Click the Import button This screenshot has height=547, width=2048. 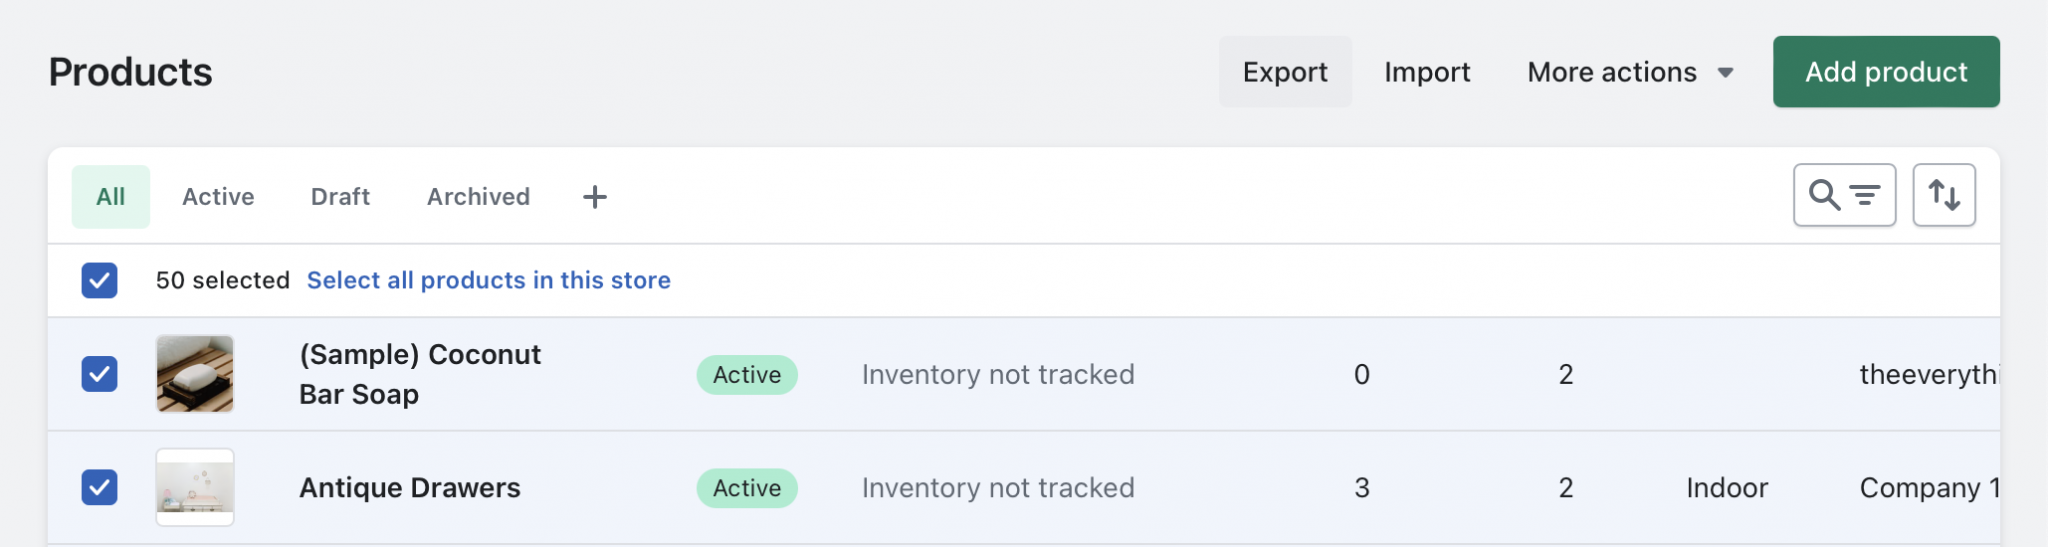pos(1427,72)
